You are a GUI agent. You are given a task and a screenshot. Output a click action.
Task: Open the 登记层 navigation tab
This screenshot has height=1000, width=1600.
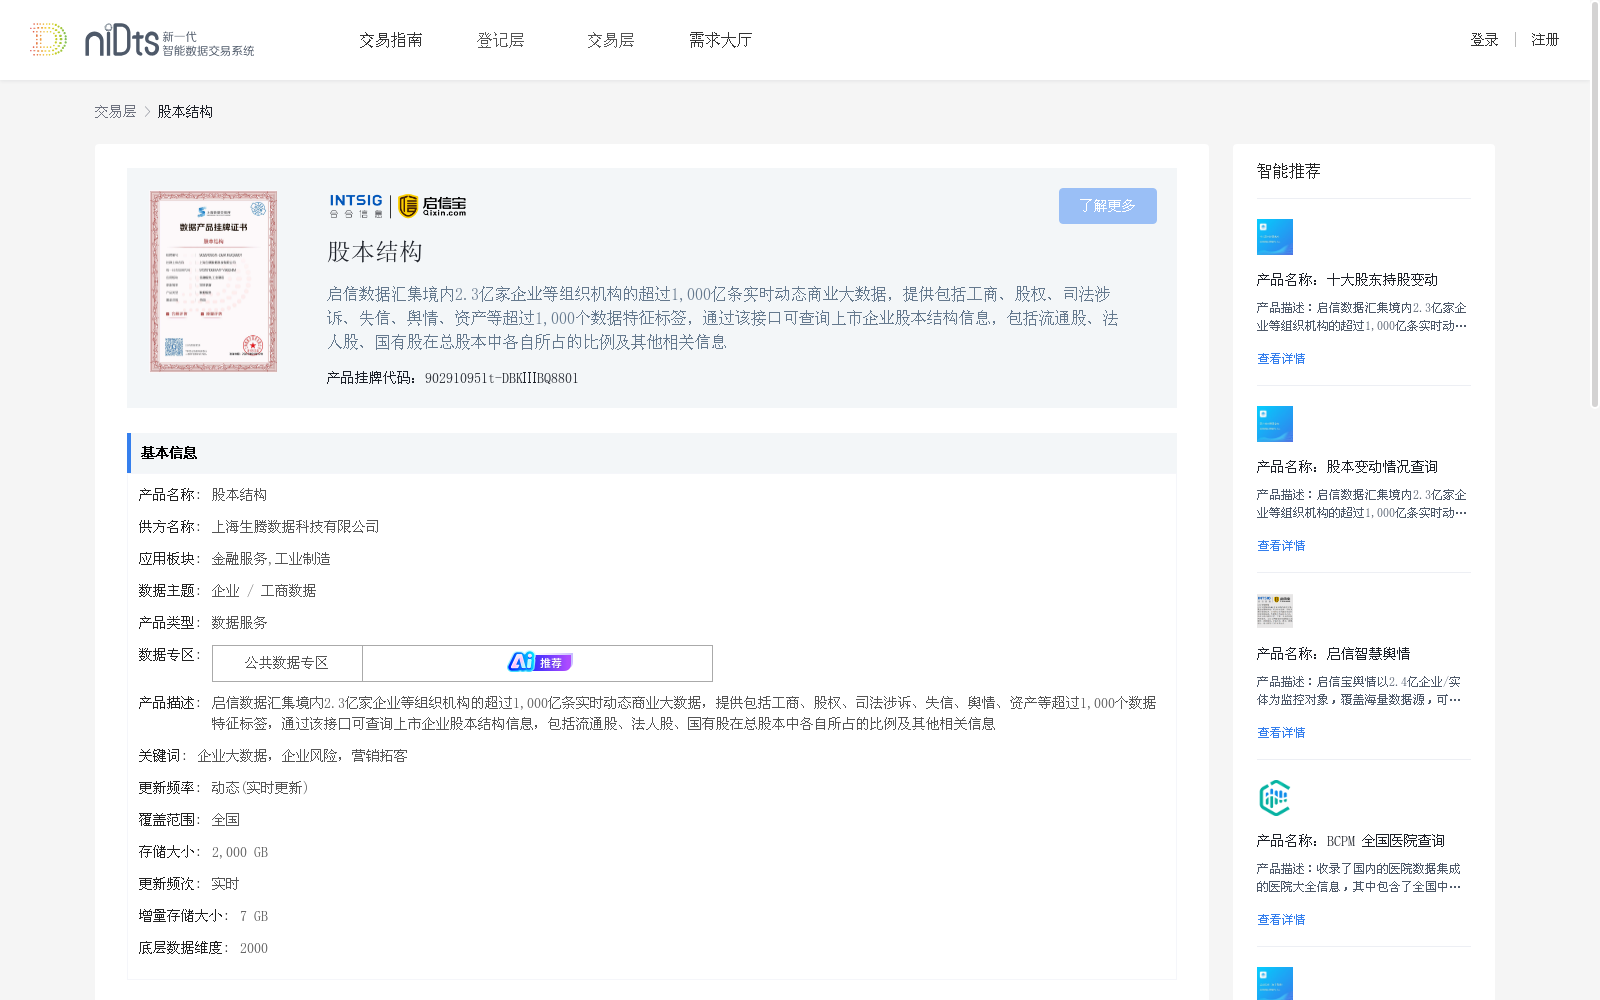(501, 40)
